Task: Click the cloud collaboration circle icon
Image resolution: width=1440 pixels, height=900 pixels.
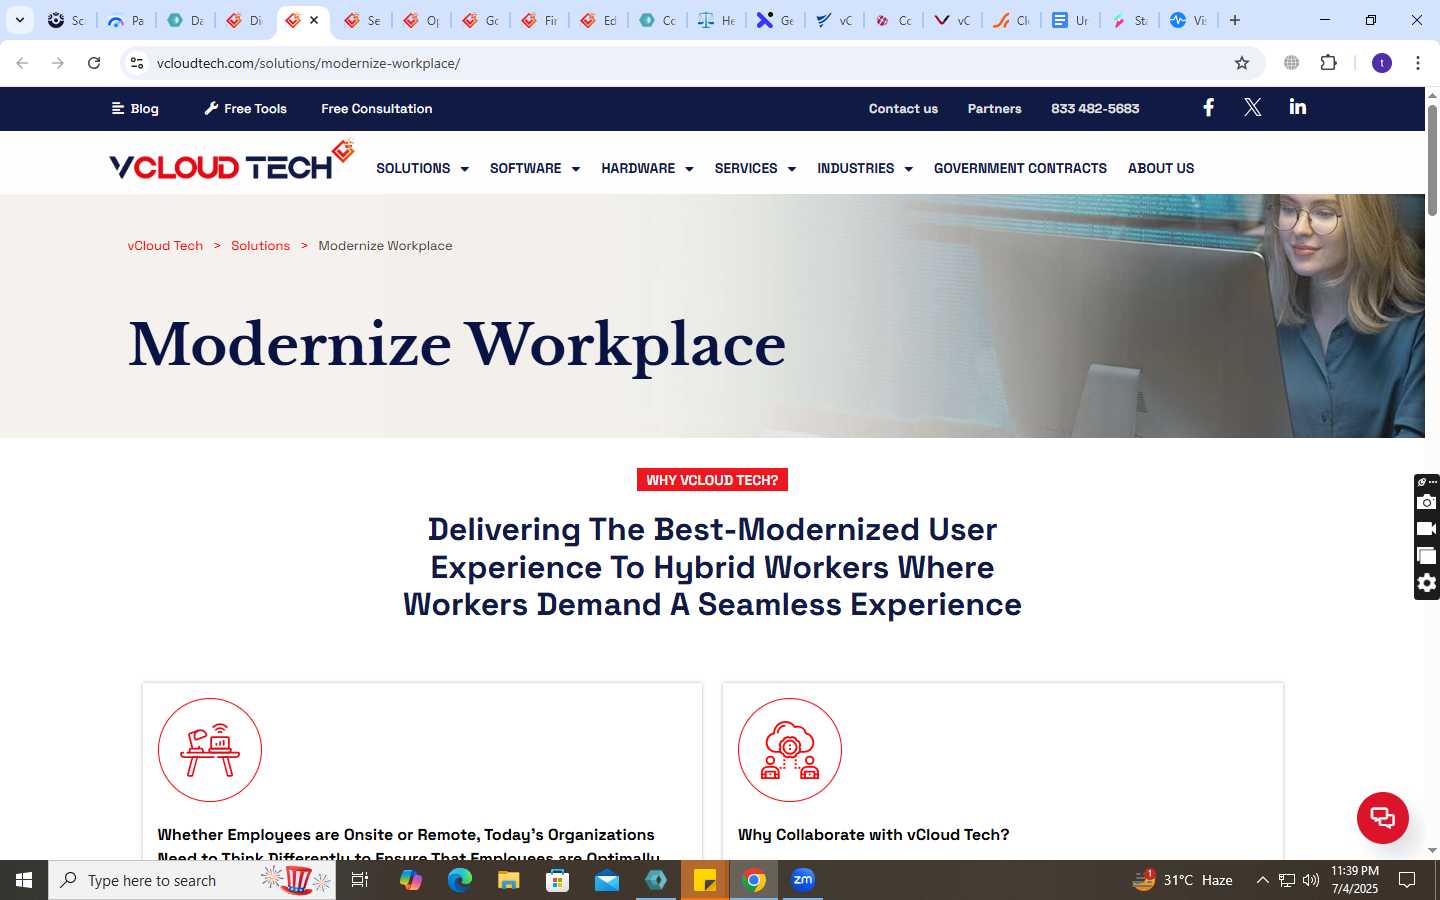Action: tap(790, 750)
